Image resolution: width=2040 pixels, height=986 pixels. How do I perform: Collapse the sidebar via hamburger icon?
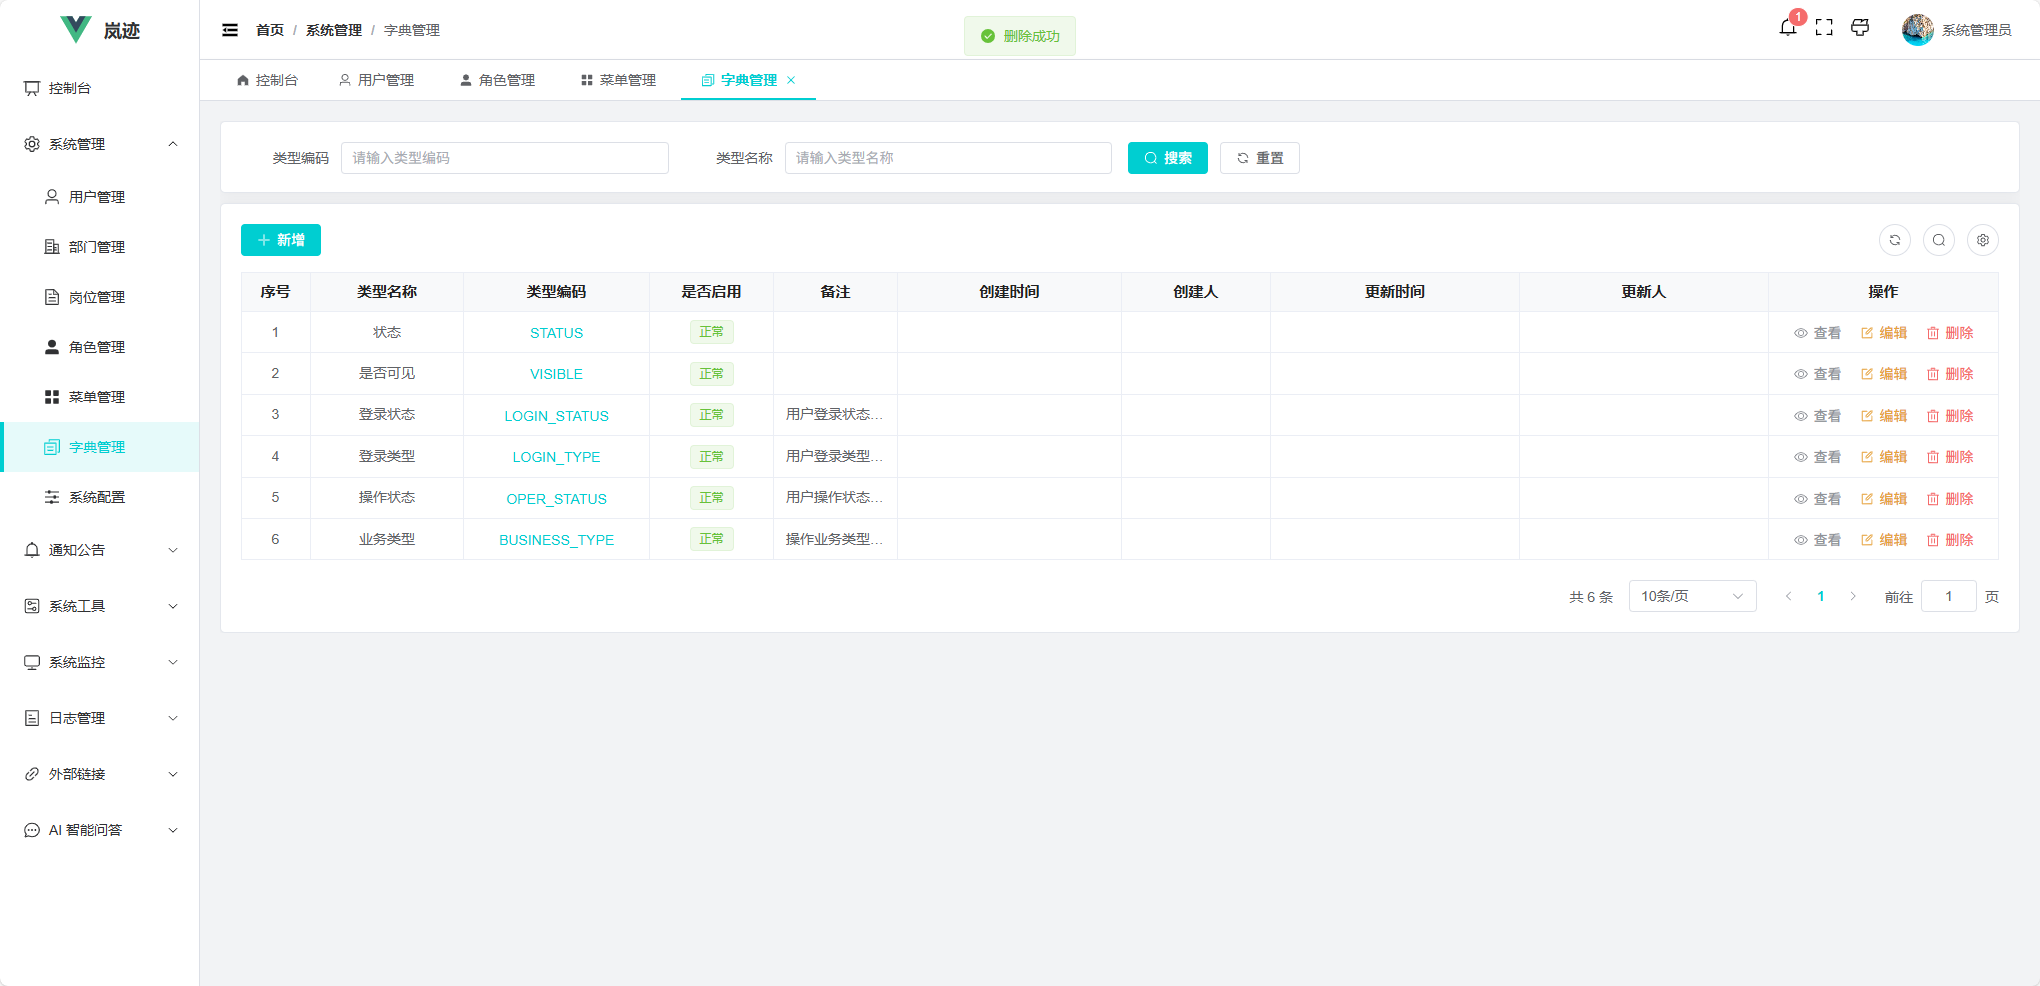tap(230, 30)
